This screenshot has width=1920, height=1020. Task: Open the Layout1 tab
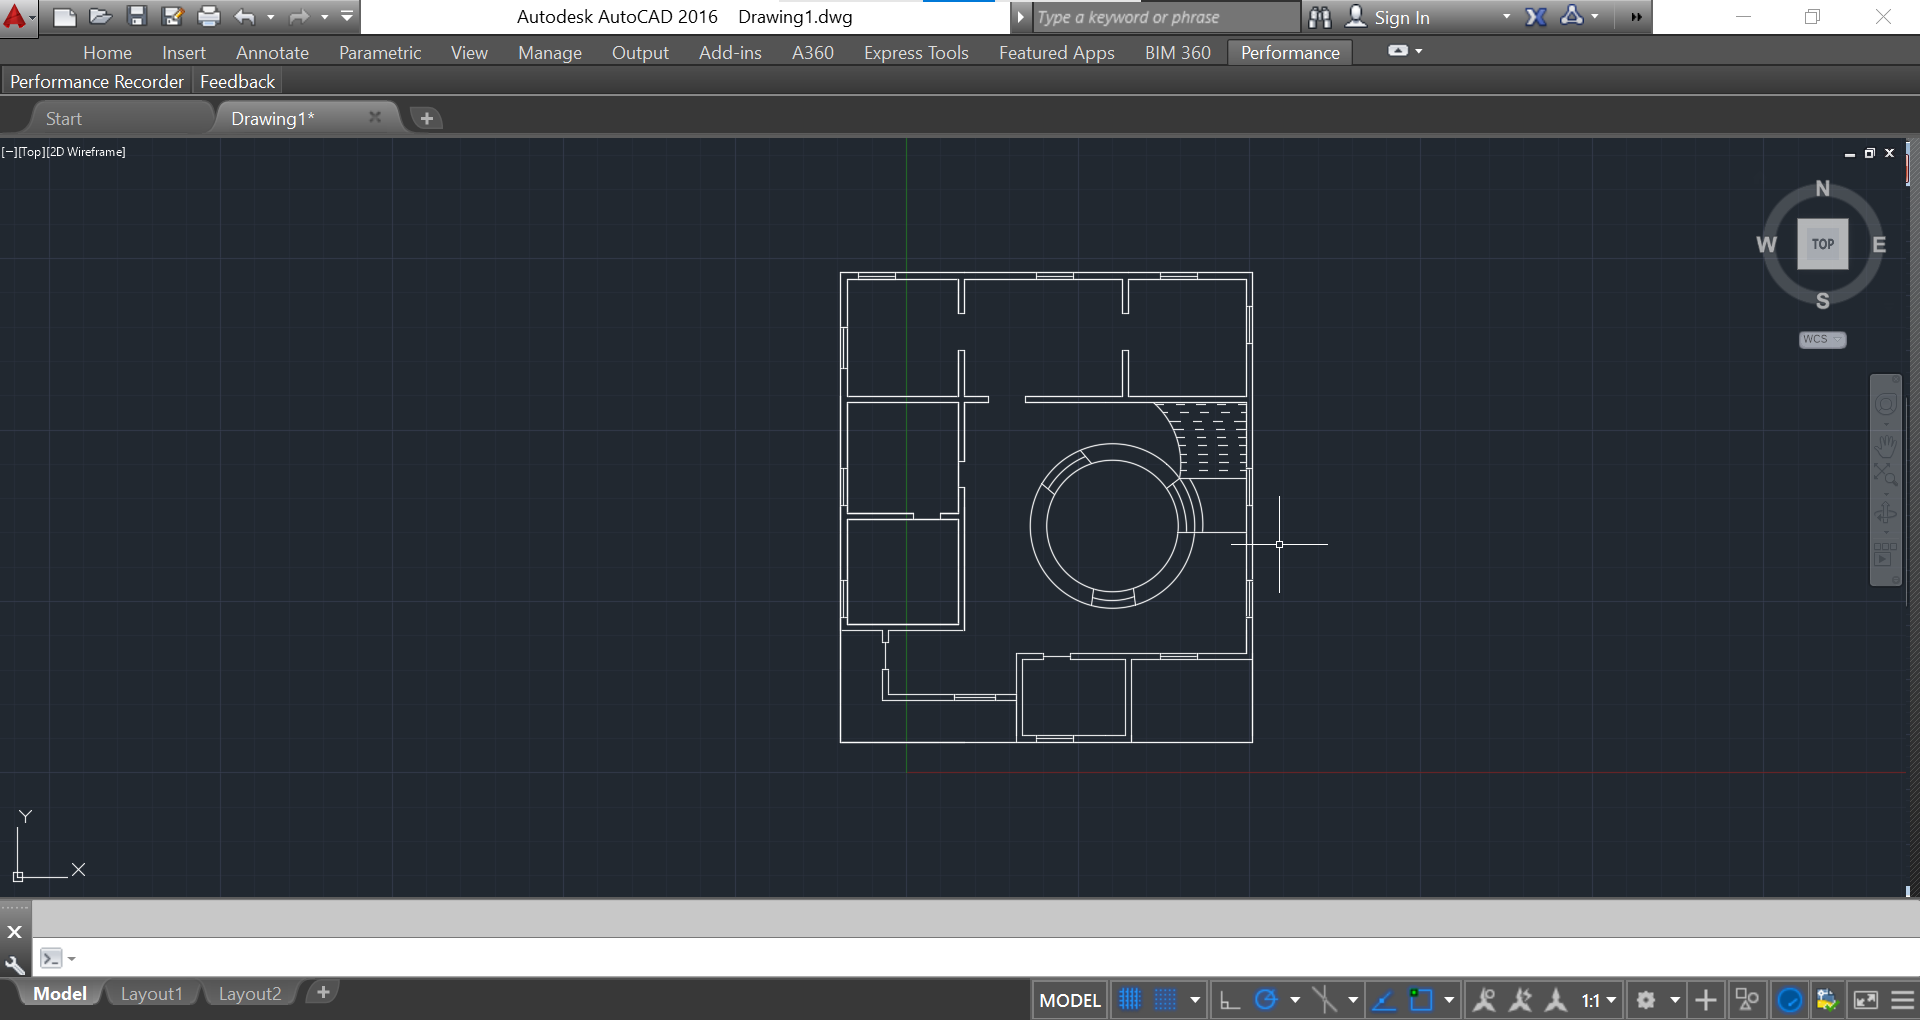(x=151, y=993)
